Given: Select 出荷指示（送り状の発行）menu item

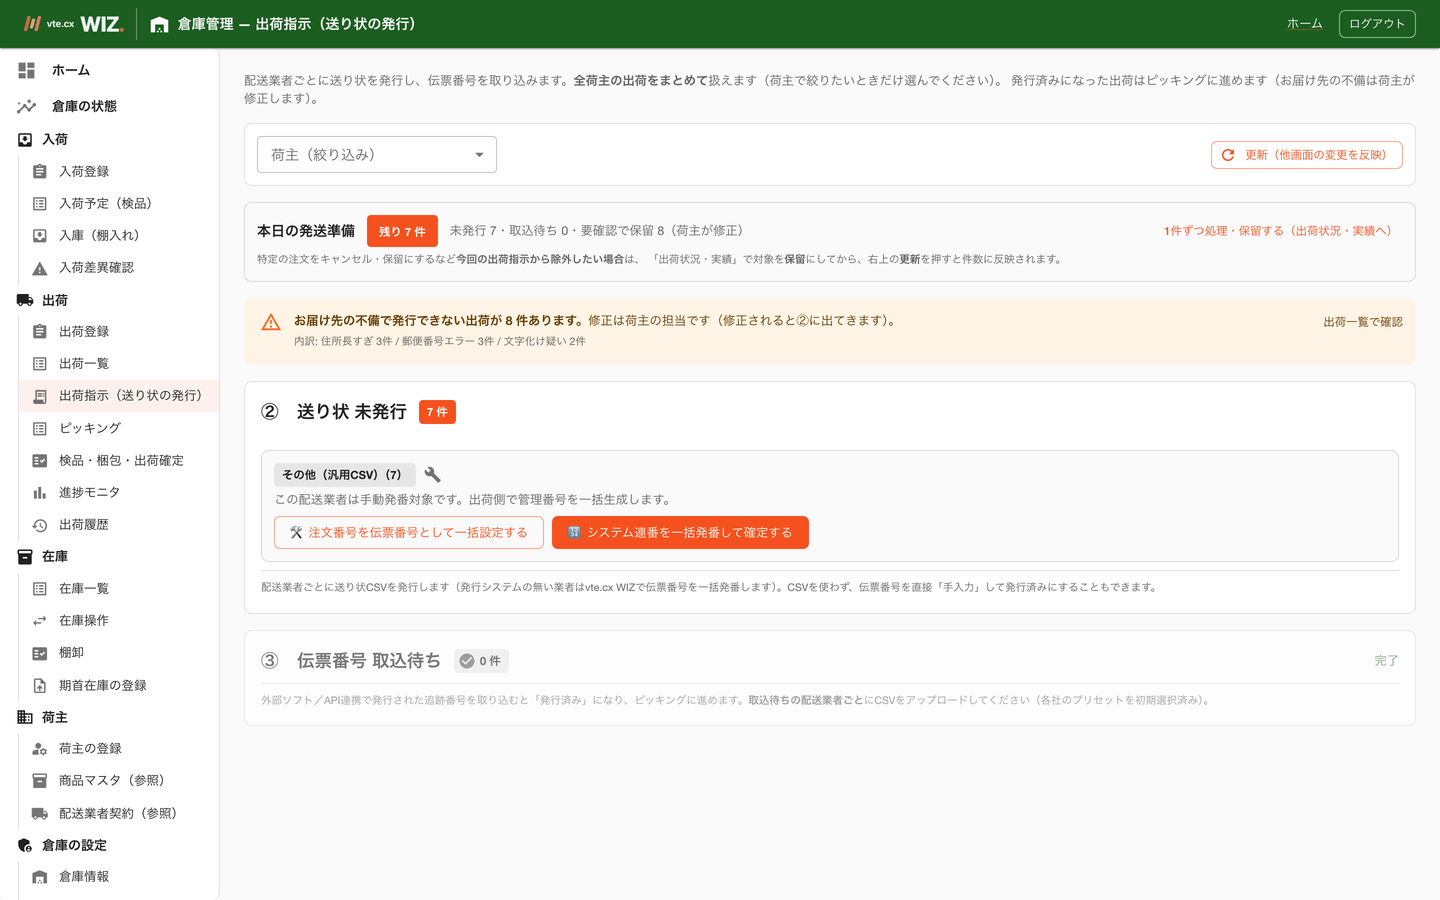Looking at the screenshot, I should pos(119,396).
